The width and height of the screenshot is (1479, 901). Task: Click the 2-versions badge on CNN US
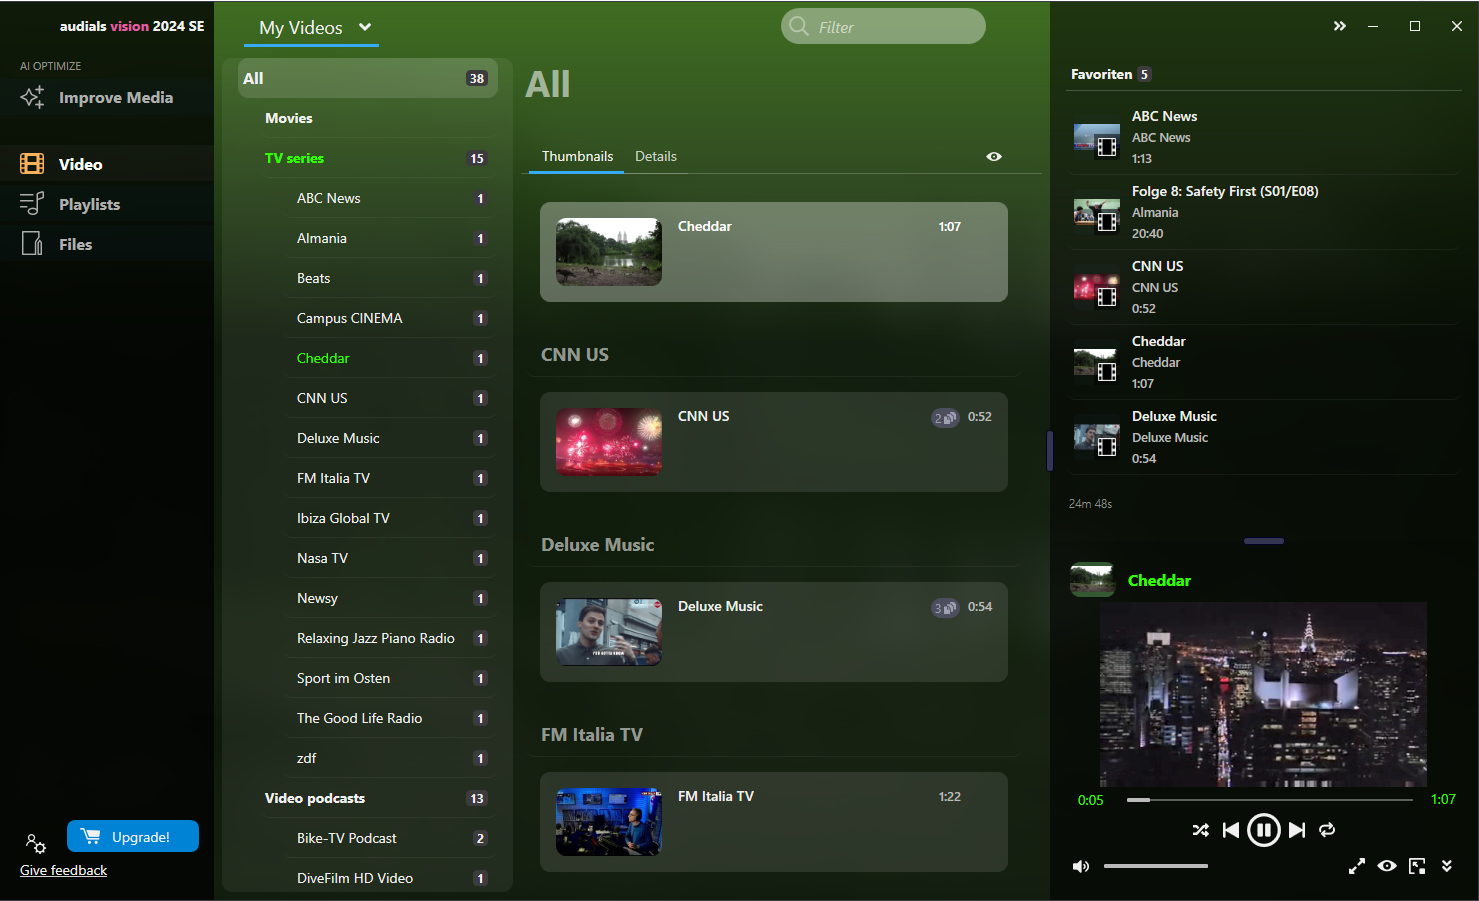(945, 418)
